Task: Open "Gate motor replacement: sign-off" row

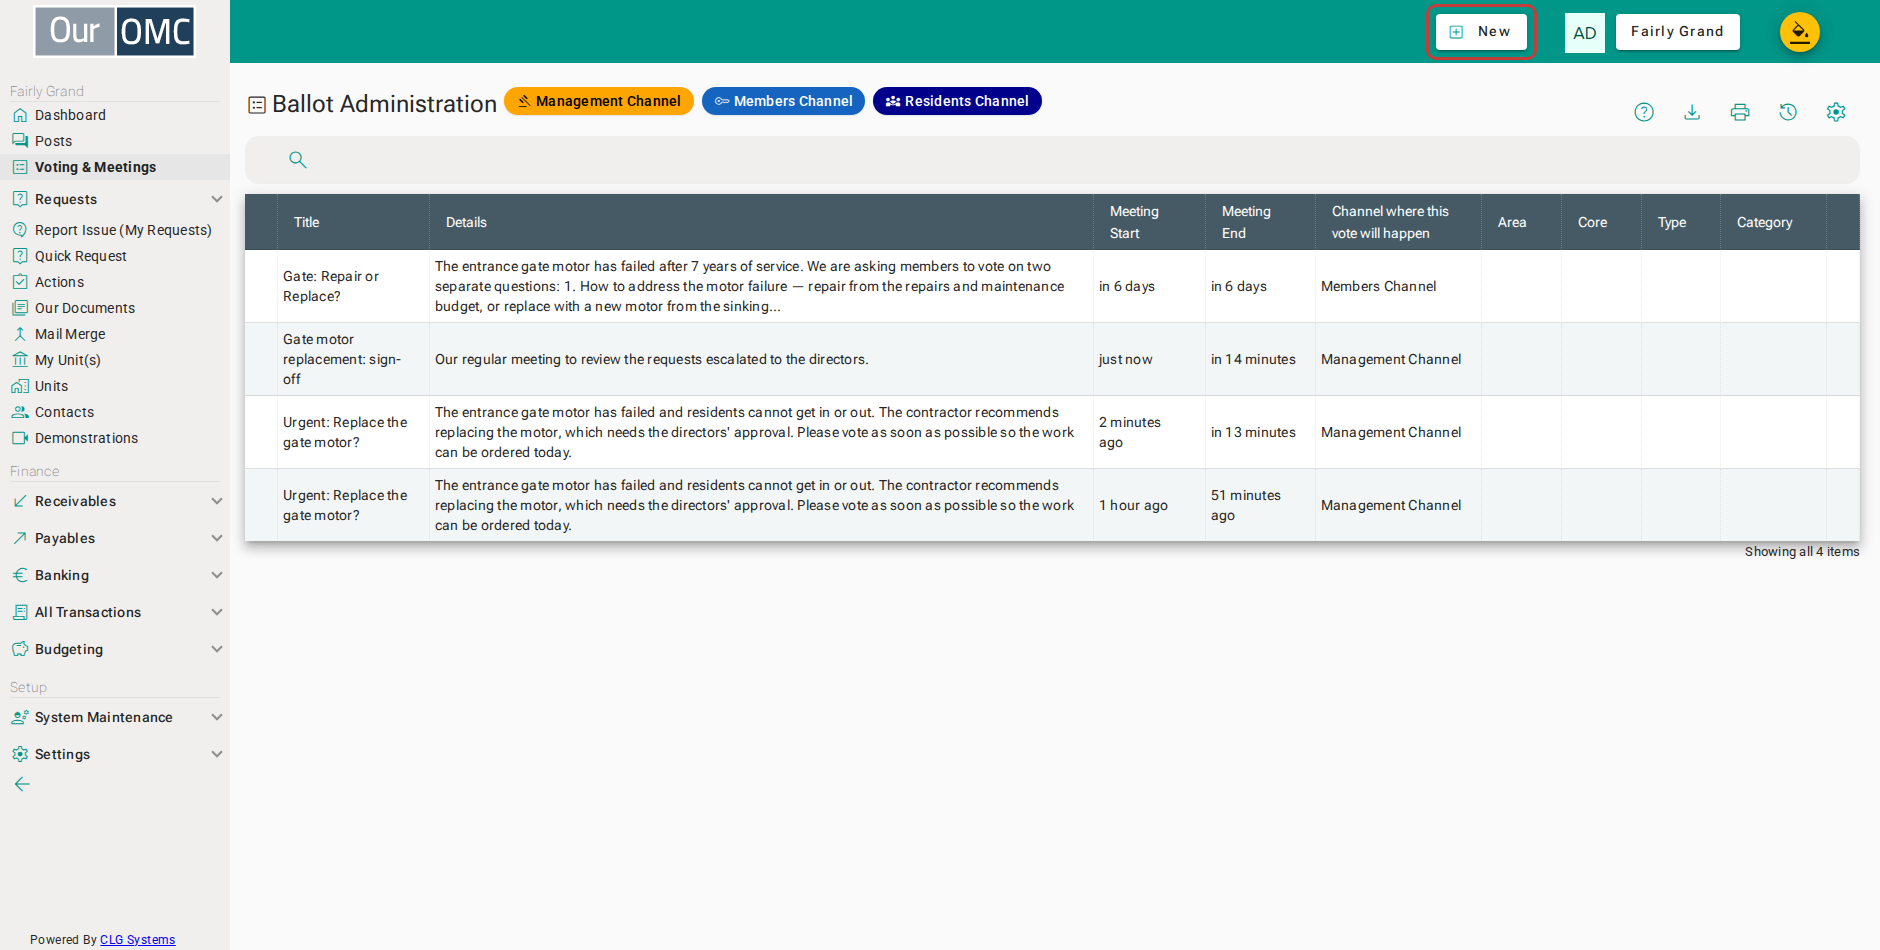Action: click(1052, 359)
